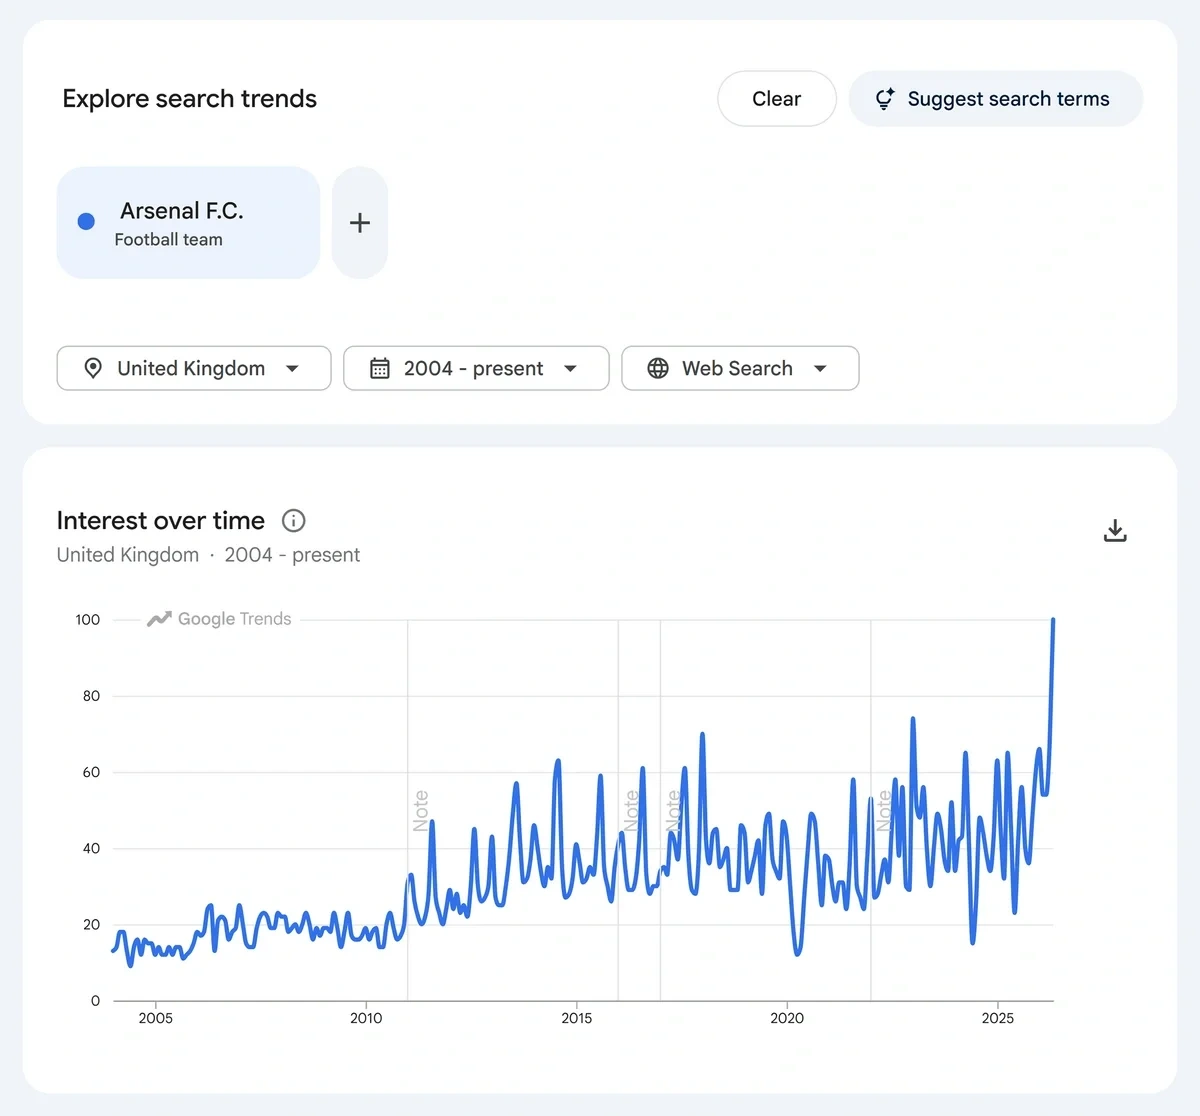Select the Arsenal F.C. search term chip
This screenshot has width=1200, height=1116.
point(188,223)
